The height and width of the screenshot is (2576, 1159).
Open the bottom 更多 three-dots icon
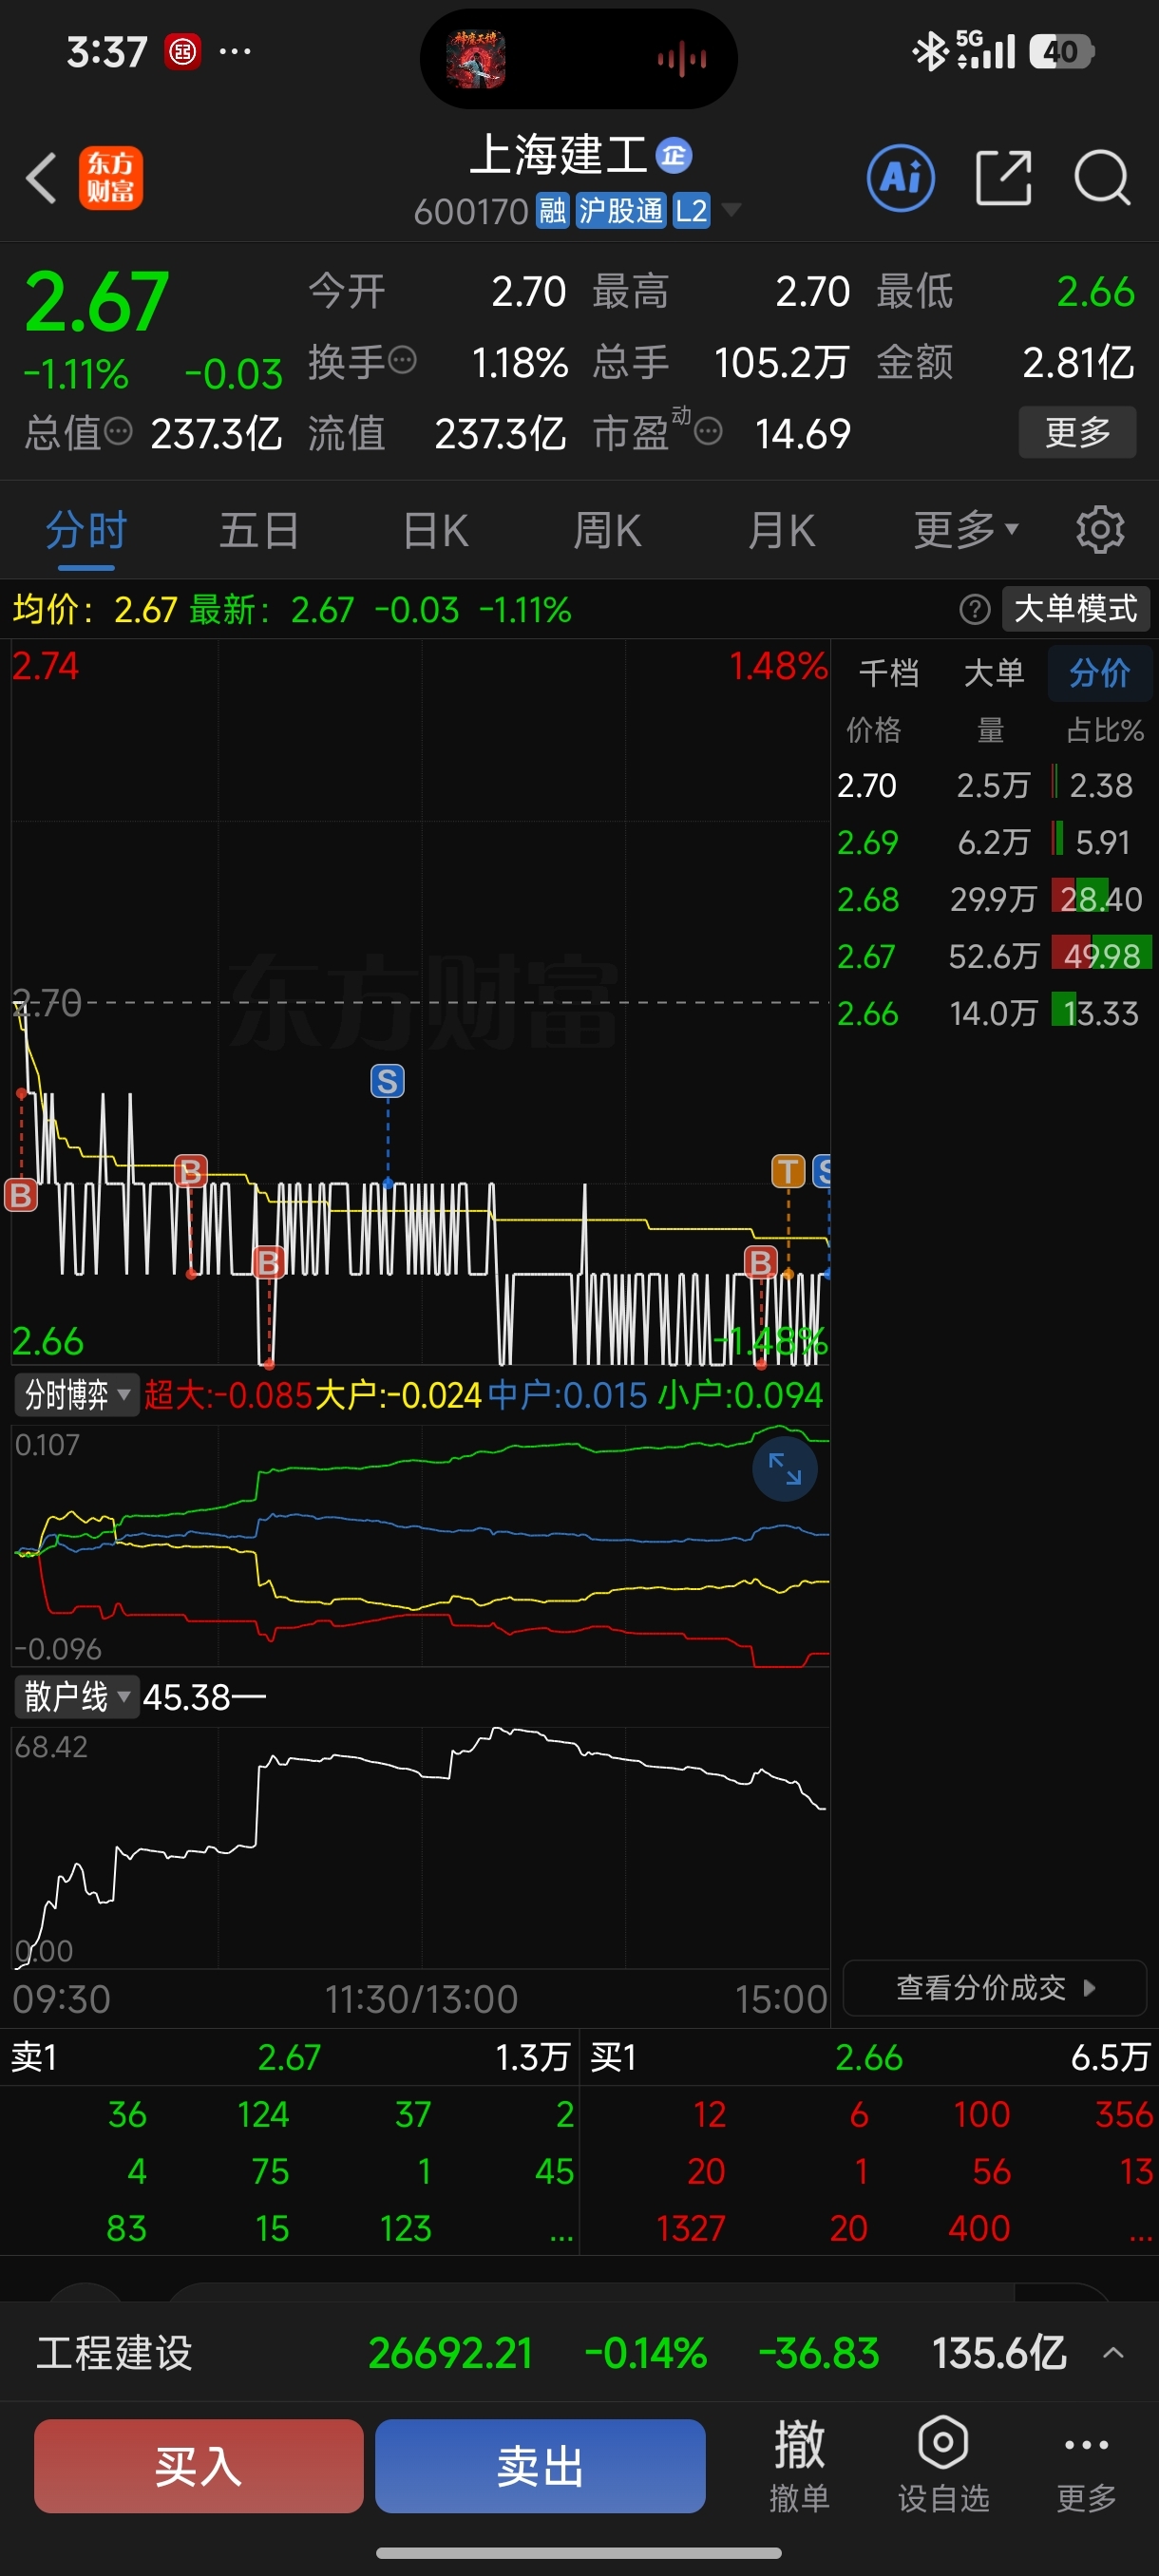click(x=1086, y=2465)
